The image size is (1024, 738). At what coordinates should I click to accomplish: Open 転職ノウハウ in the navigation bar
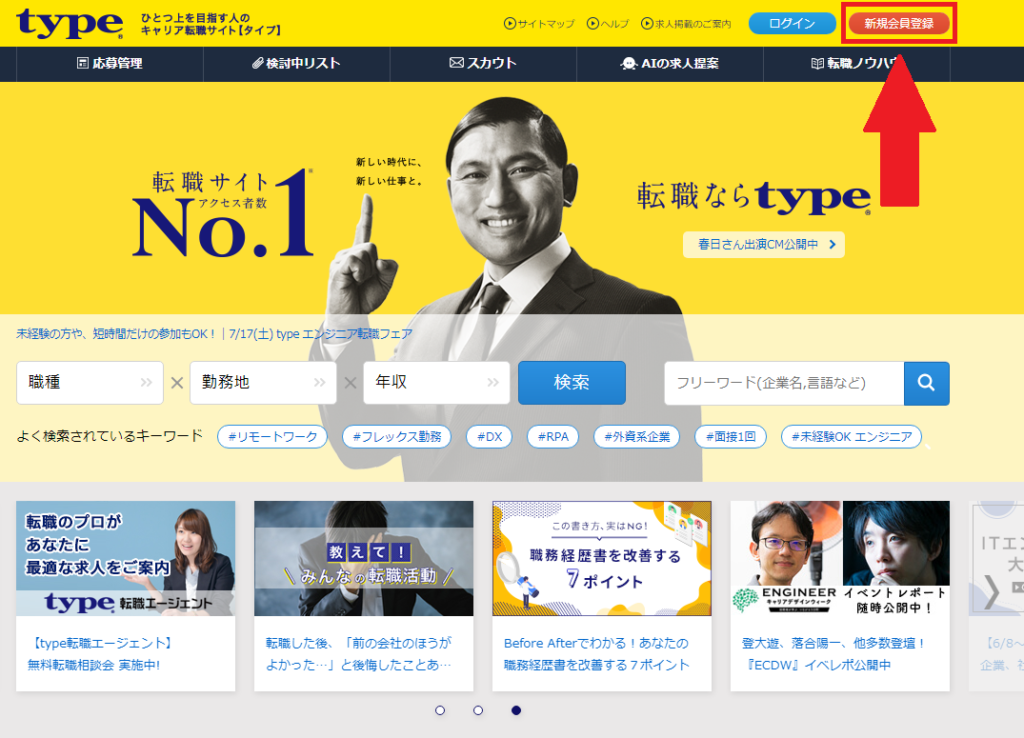(856, 63)
